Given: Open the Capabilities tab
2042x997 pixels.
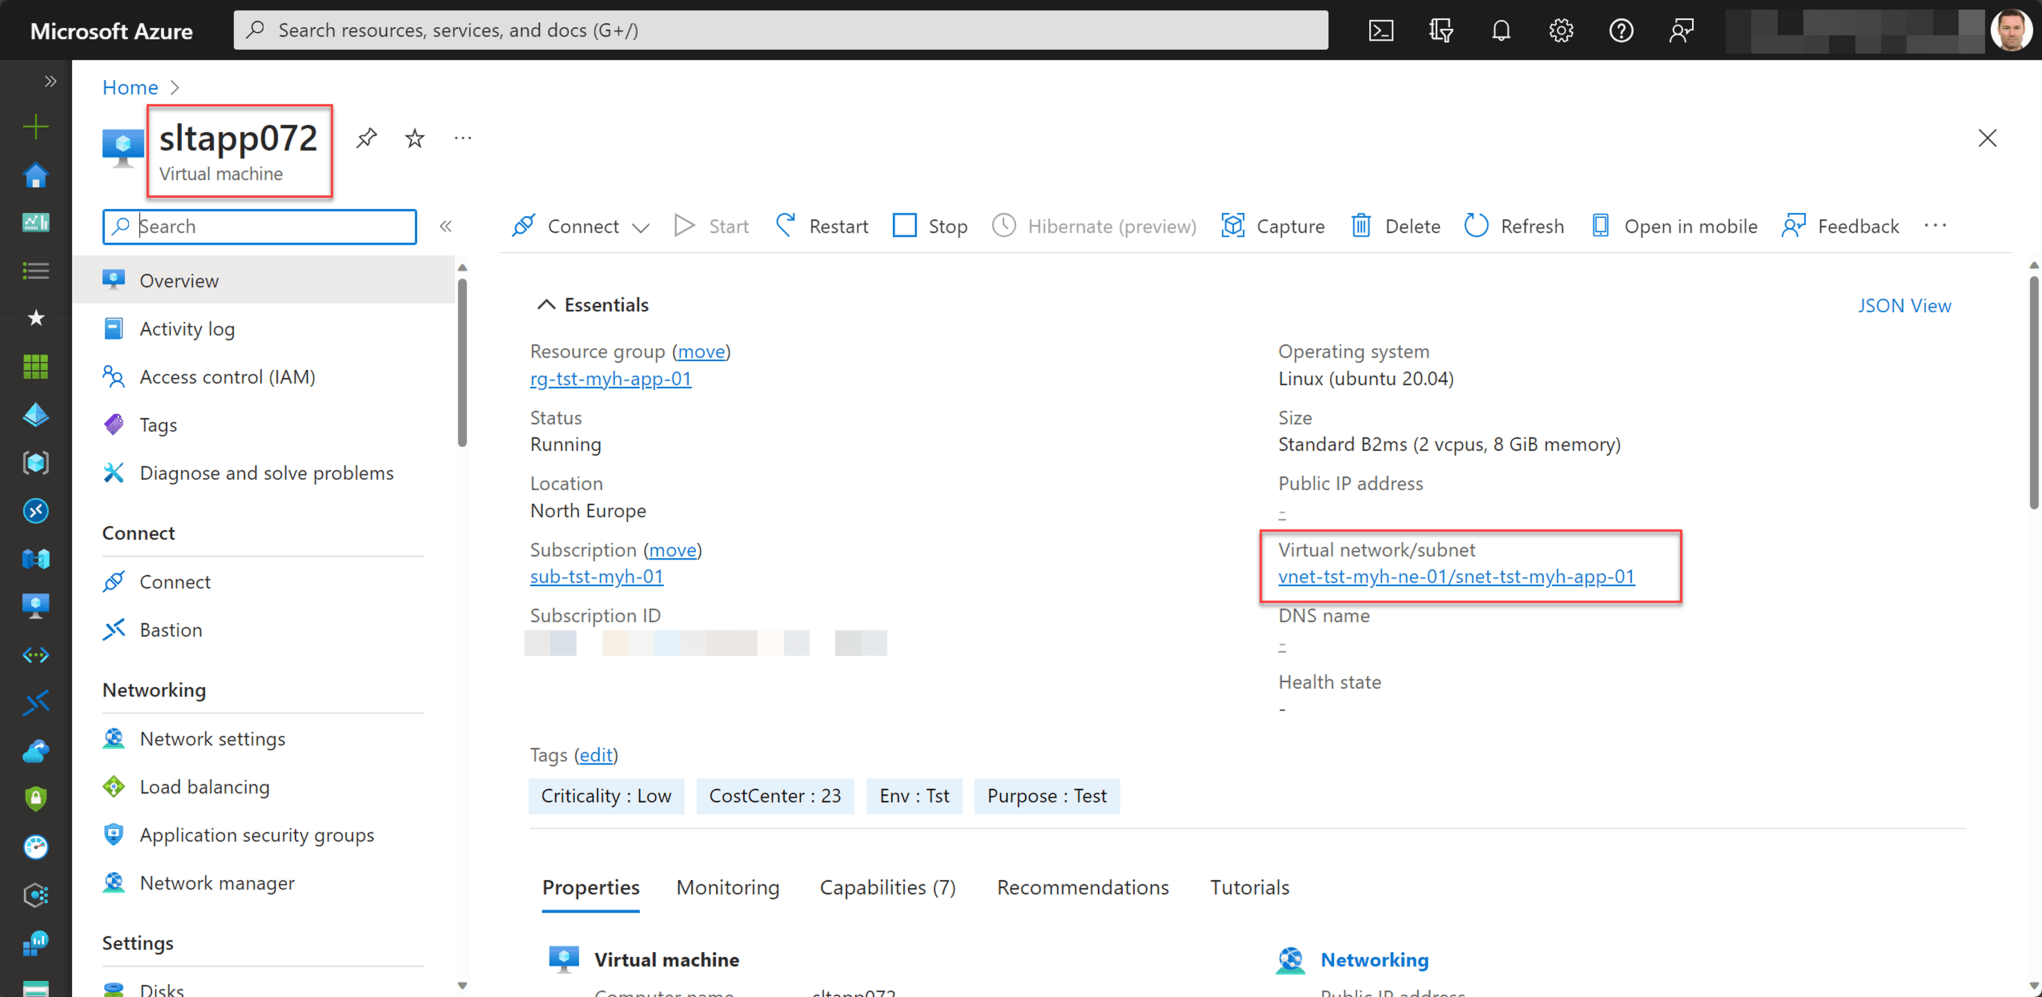Looking at the screenshot, I should [x=886, y=887].
